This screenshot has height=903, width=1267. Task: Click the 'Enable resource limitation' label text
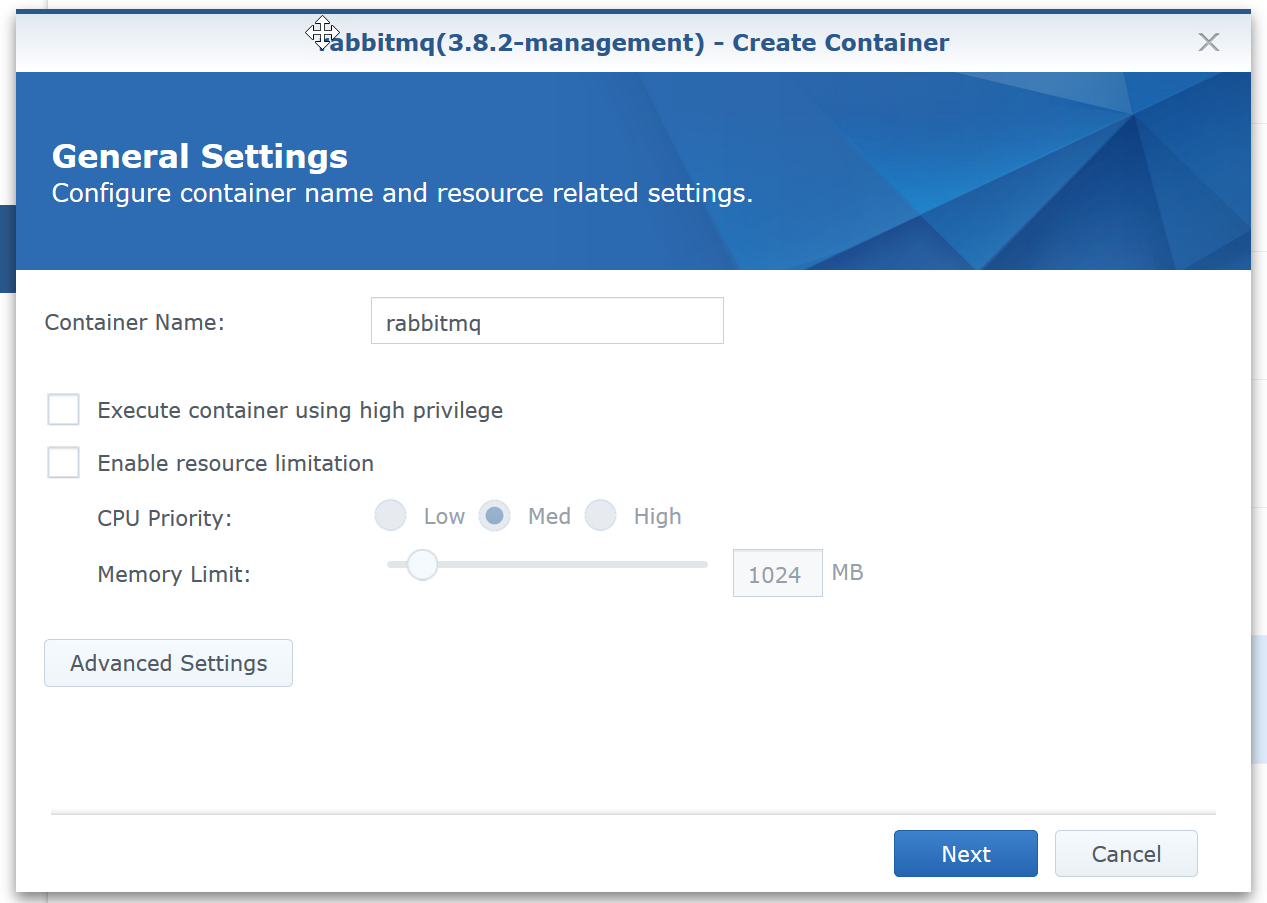235,463
